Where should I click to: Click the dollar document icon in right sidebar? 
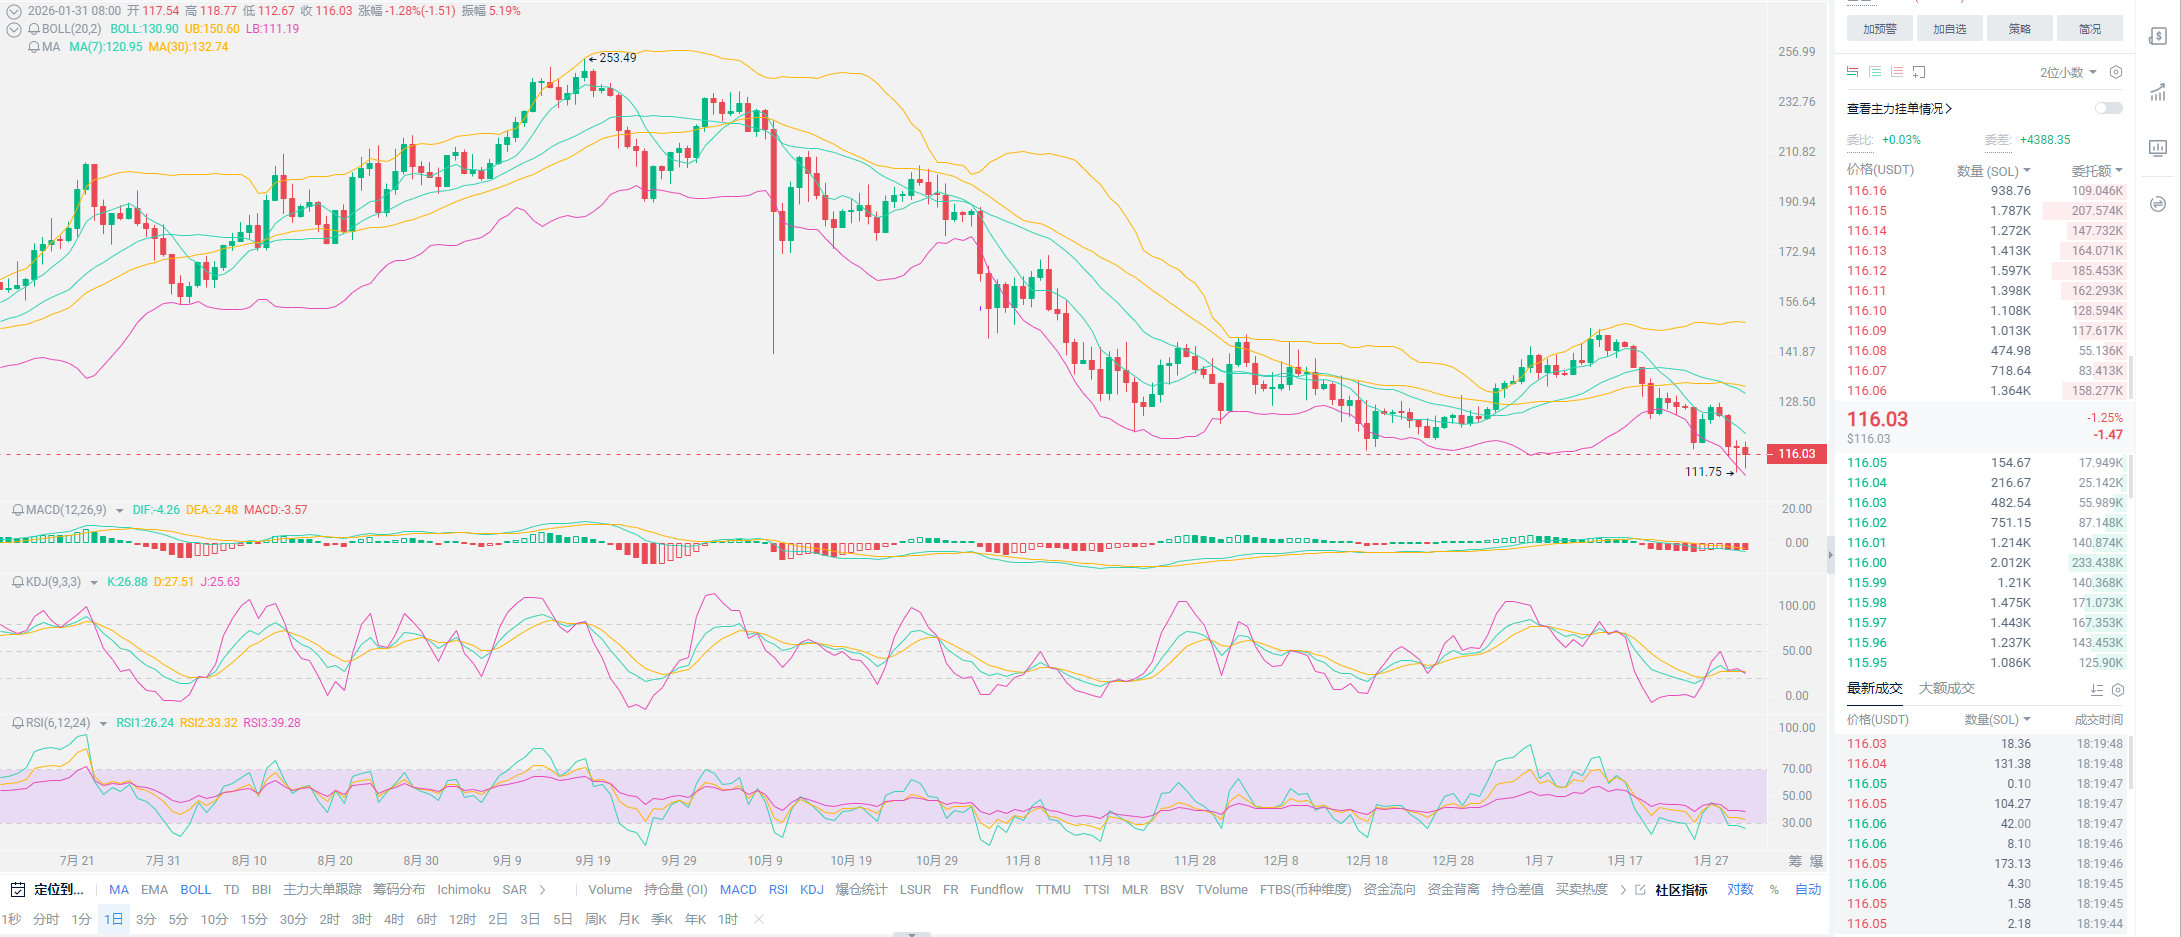(2157, 37)
